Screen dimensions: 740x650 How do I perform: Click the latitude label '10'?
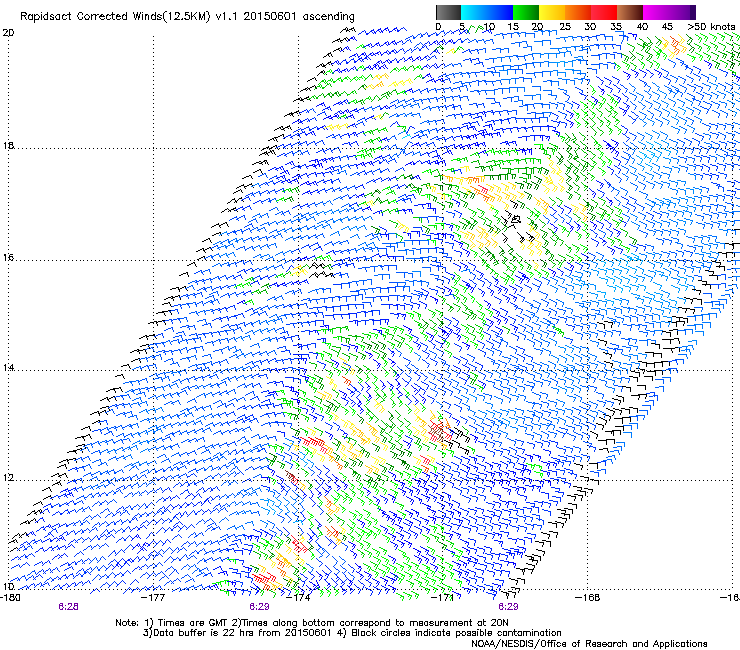[8, 586]
